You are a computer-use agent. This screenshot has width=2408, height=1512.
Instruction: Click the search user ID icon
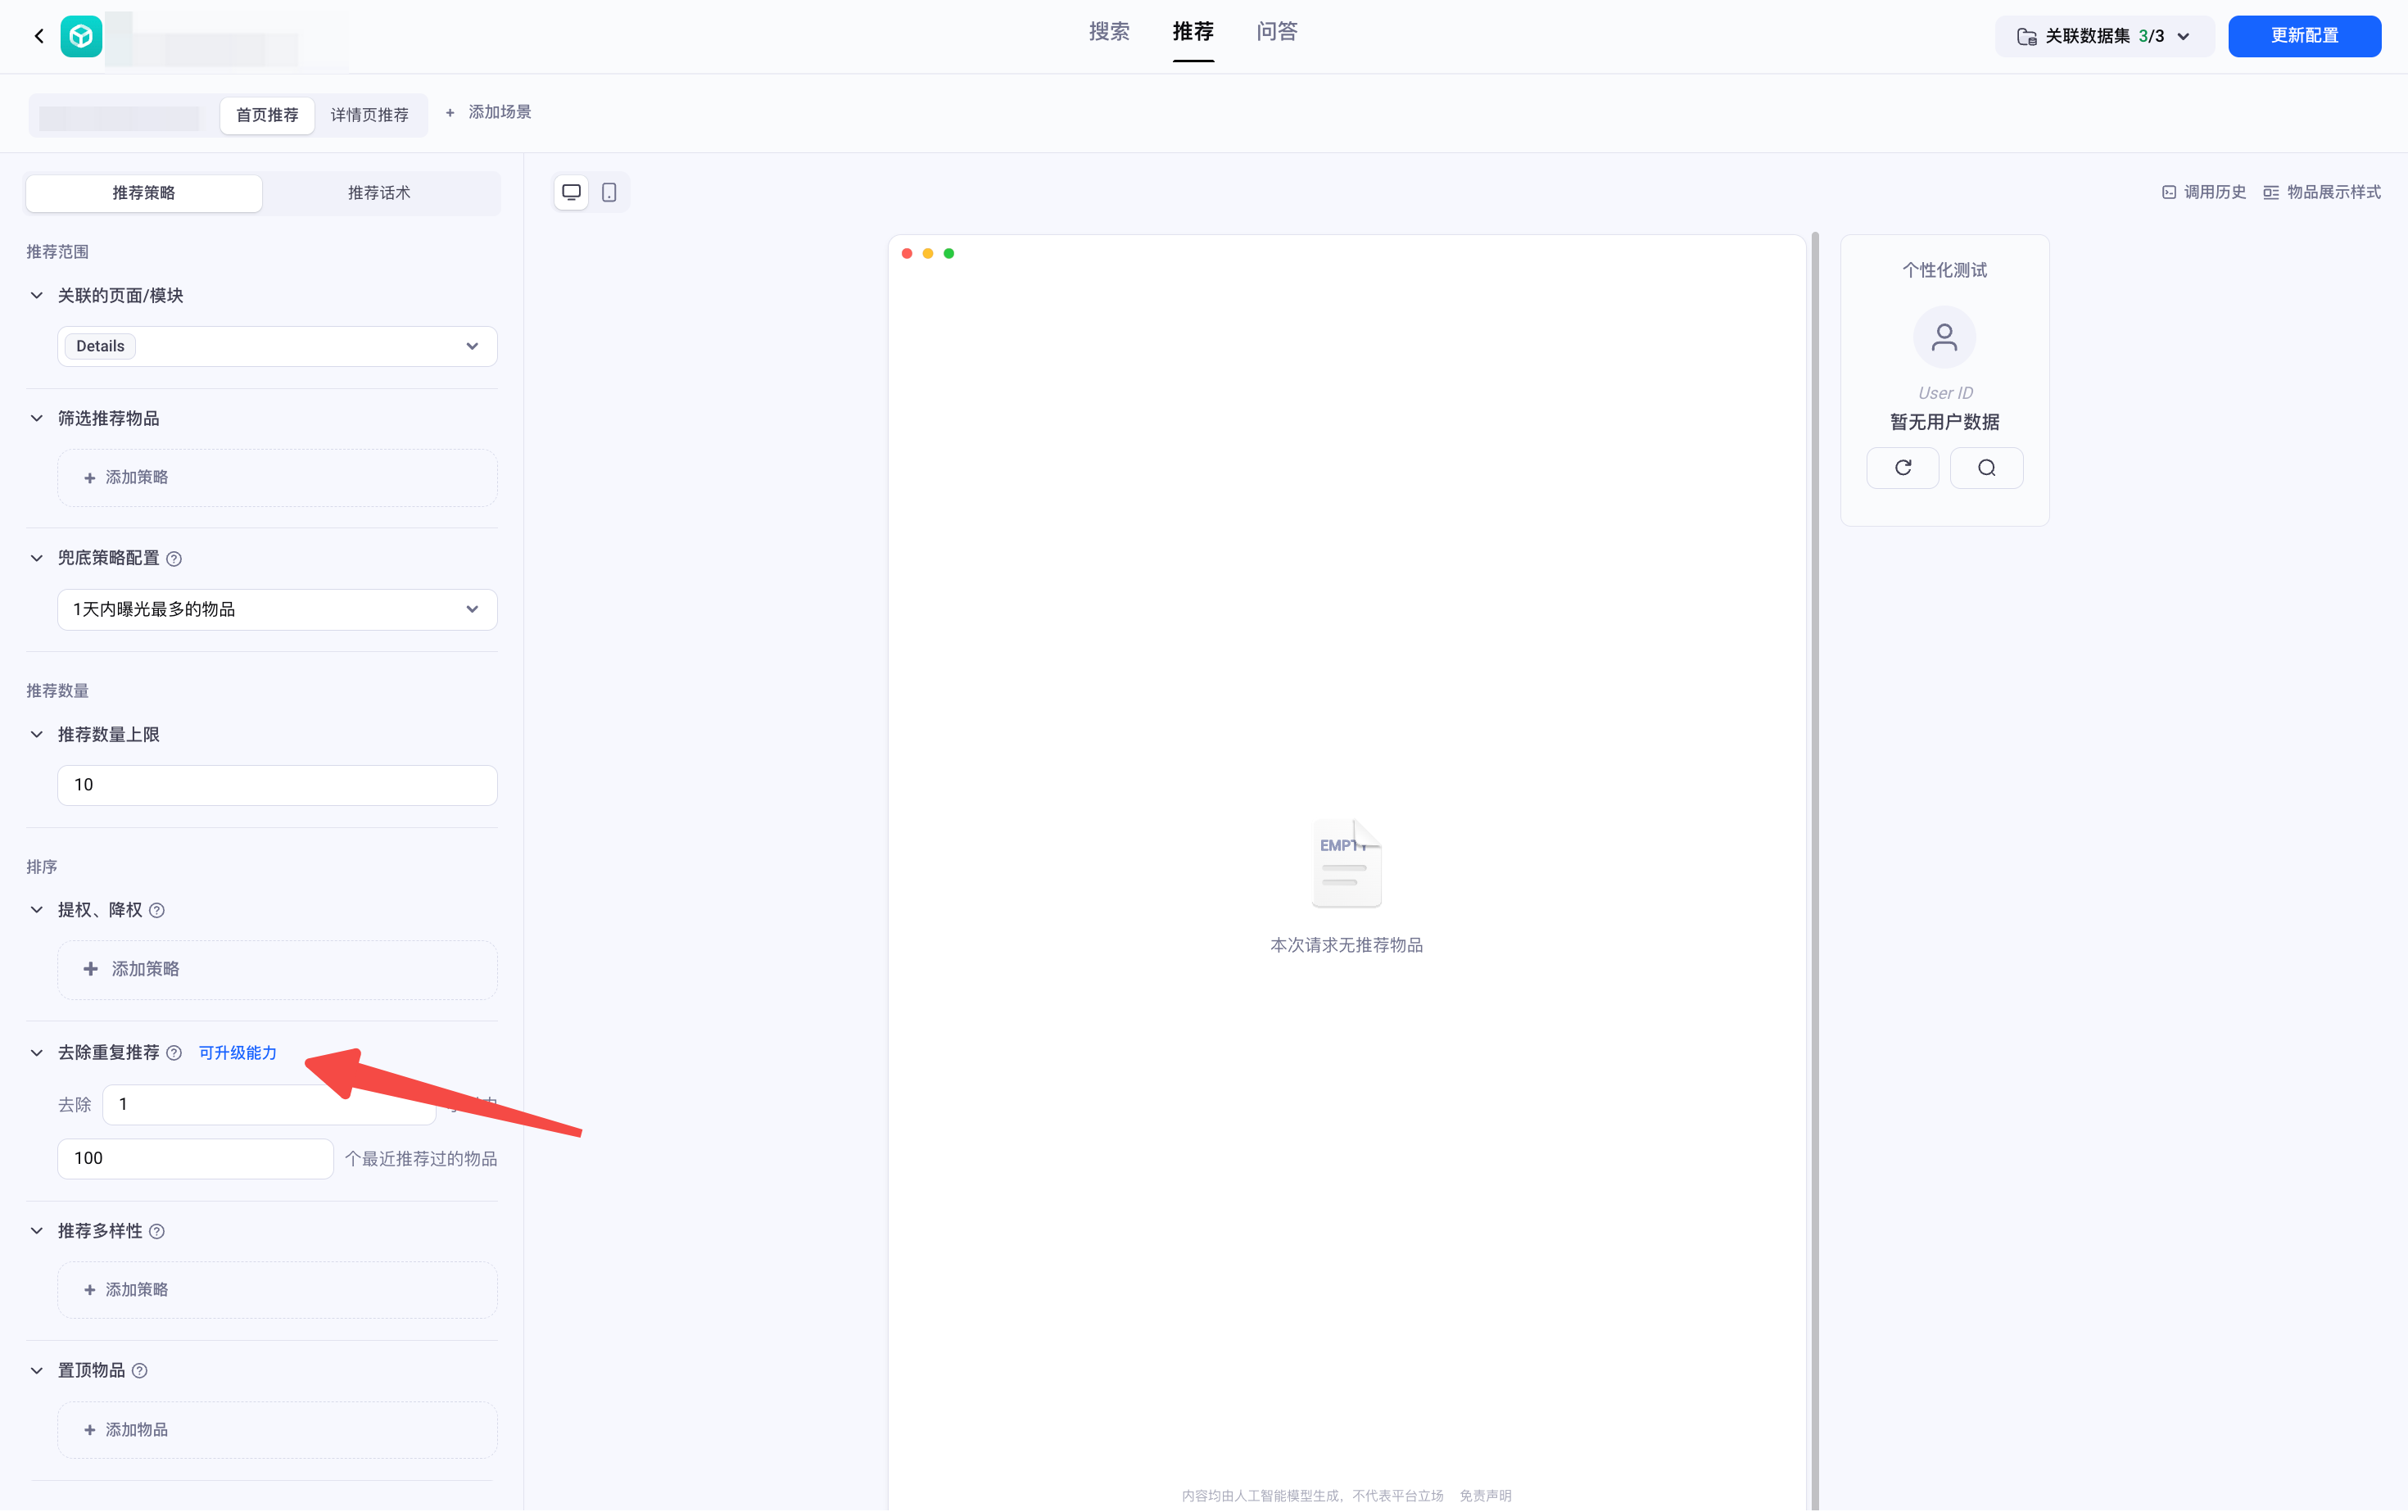coord(1986,468)
